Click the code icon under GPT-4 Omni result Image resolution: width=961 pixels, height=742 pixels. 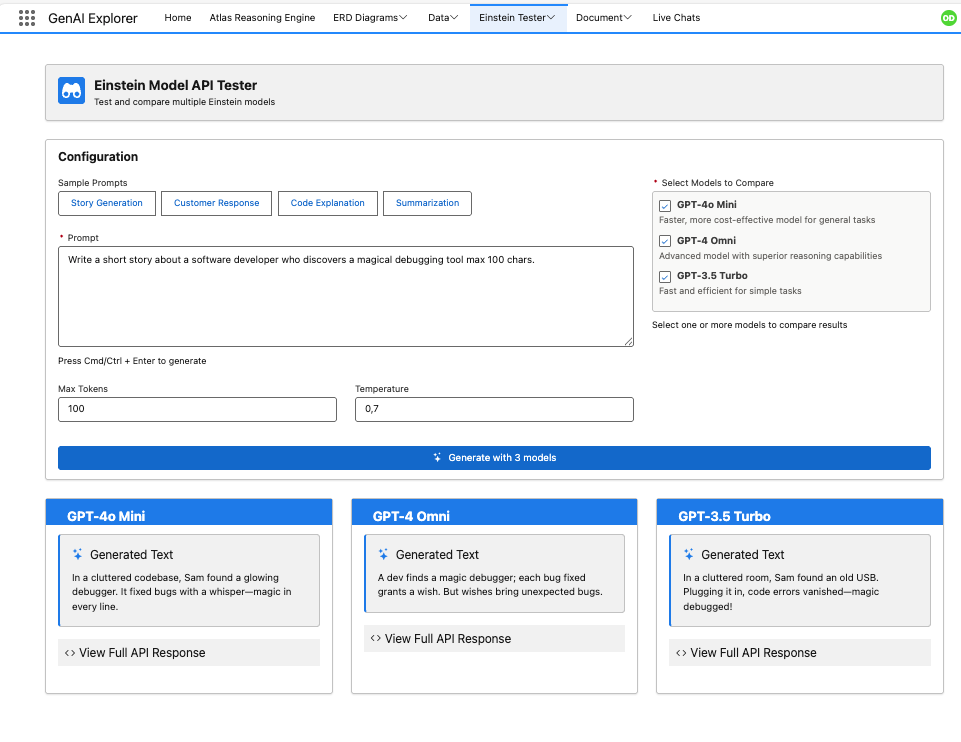375,639
